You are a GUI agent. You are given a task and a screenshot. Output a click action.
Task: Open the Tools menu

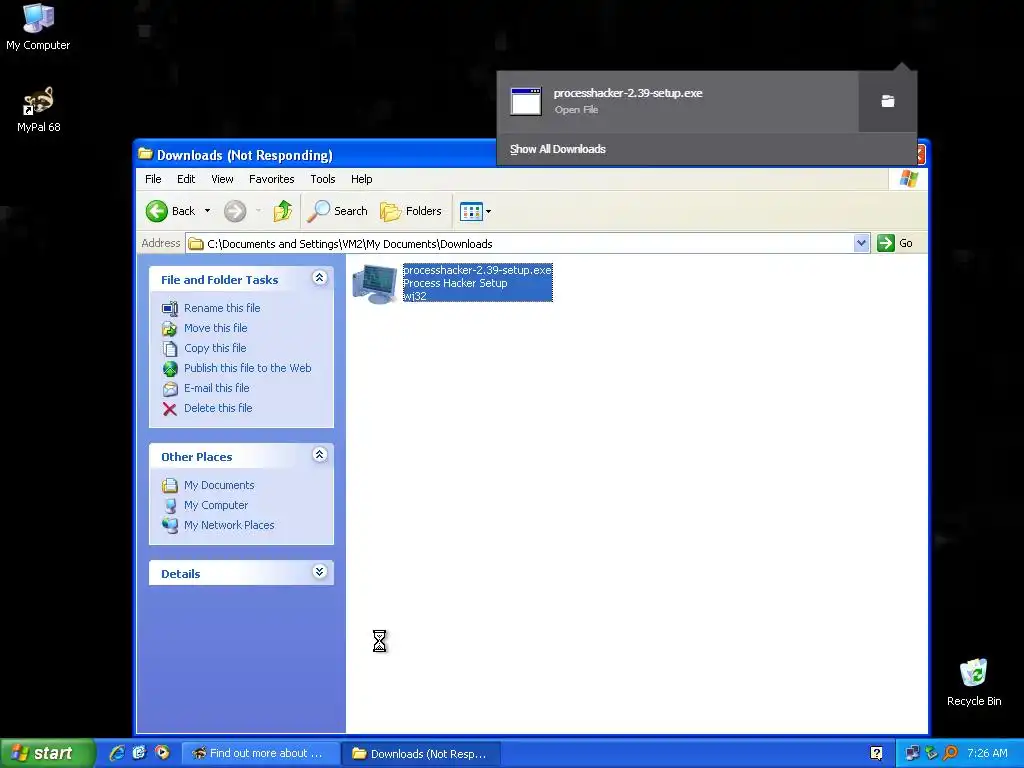pyautogui.click(x=323, y=179)
